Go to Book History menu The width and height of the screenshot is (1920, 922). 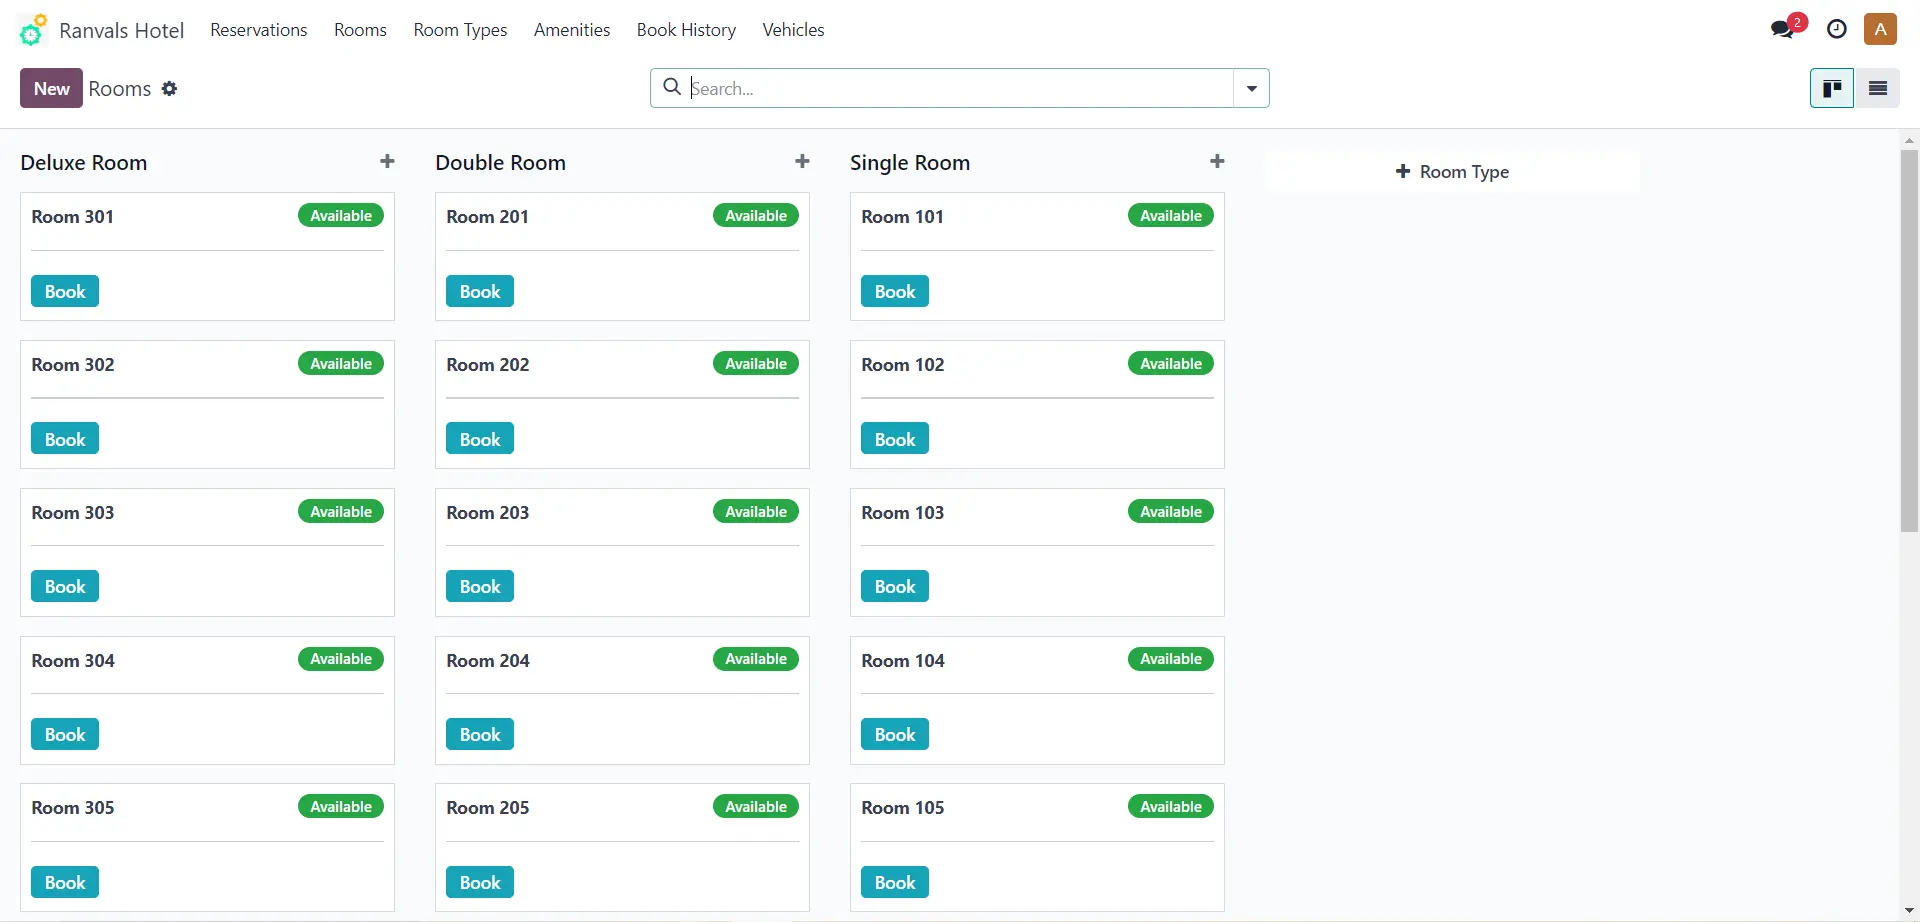click(x=686, y=30)
